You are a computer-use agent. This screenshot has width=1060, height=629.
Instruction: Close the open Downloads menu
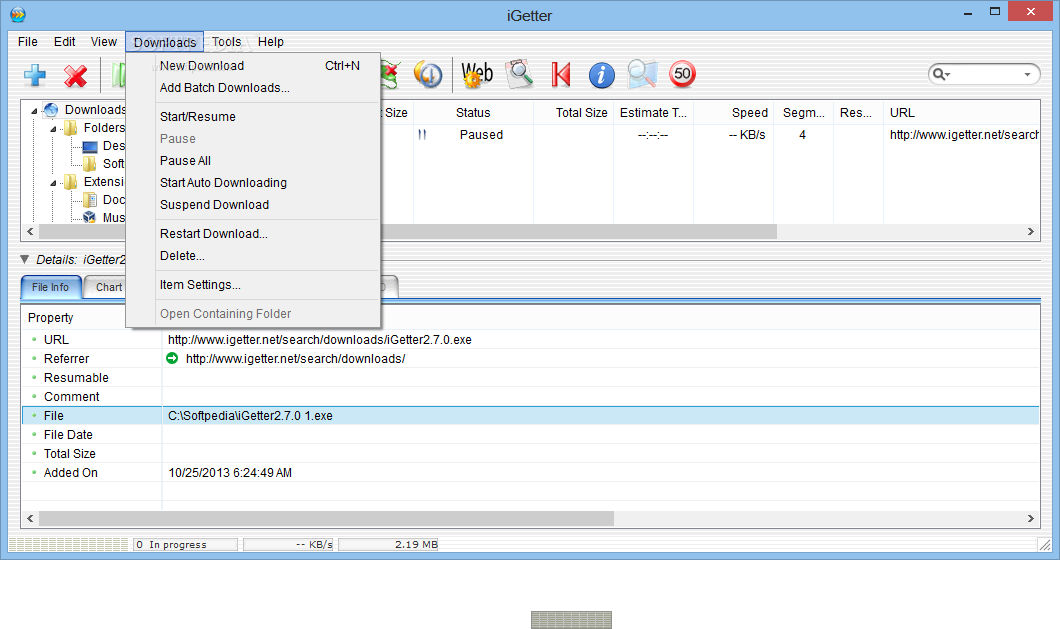click(x=164, y=42)
